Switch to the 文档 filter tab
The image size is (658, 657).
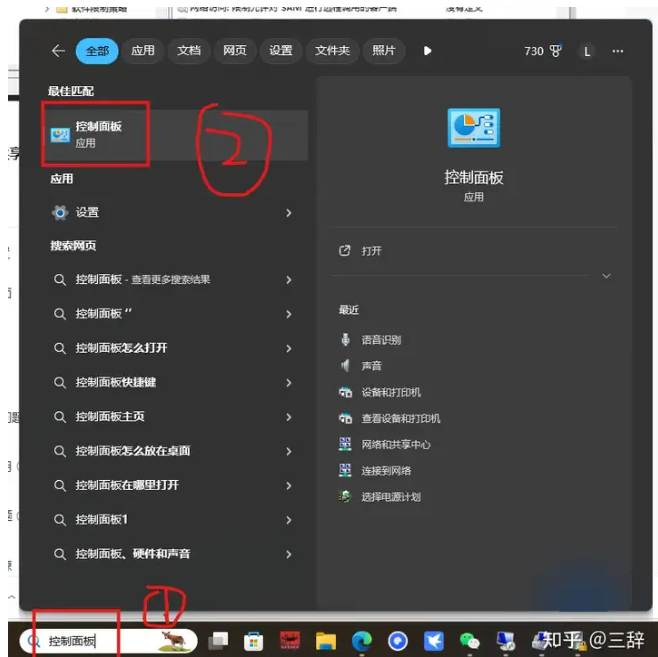189,51
